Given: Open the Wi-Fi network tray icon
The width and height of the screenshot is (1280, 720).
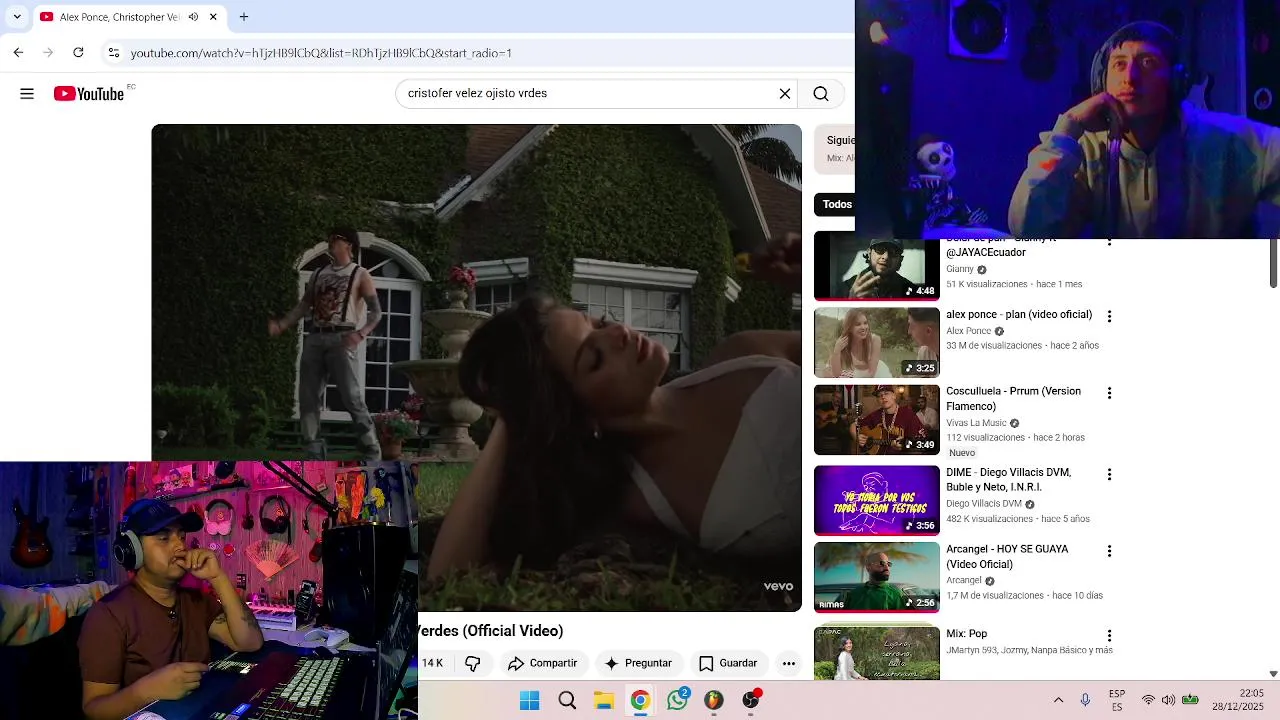Looking at the screenshot, I should coord(1148,700).
